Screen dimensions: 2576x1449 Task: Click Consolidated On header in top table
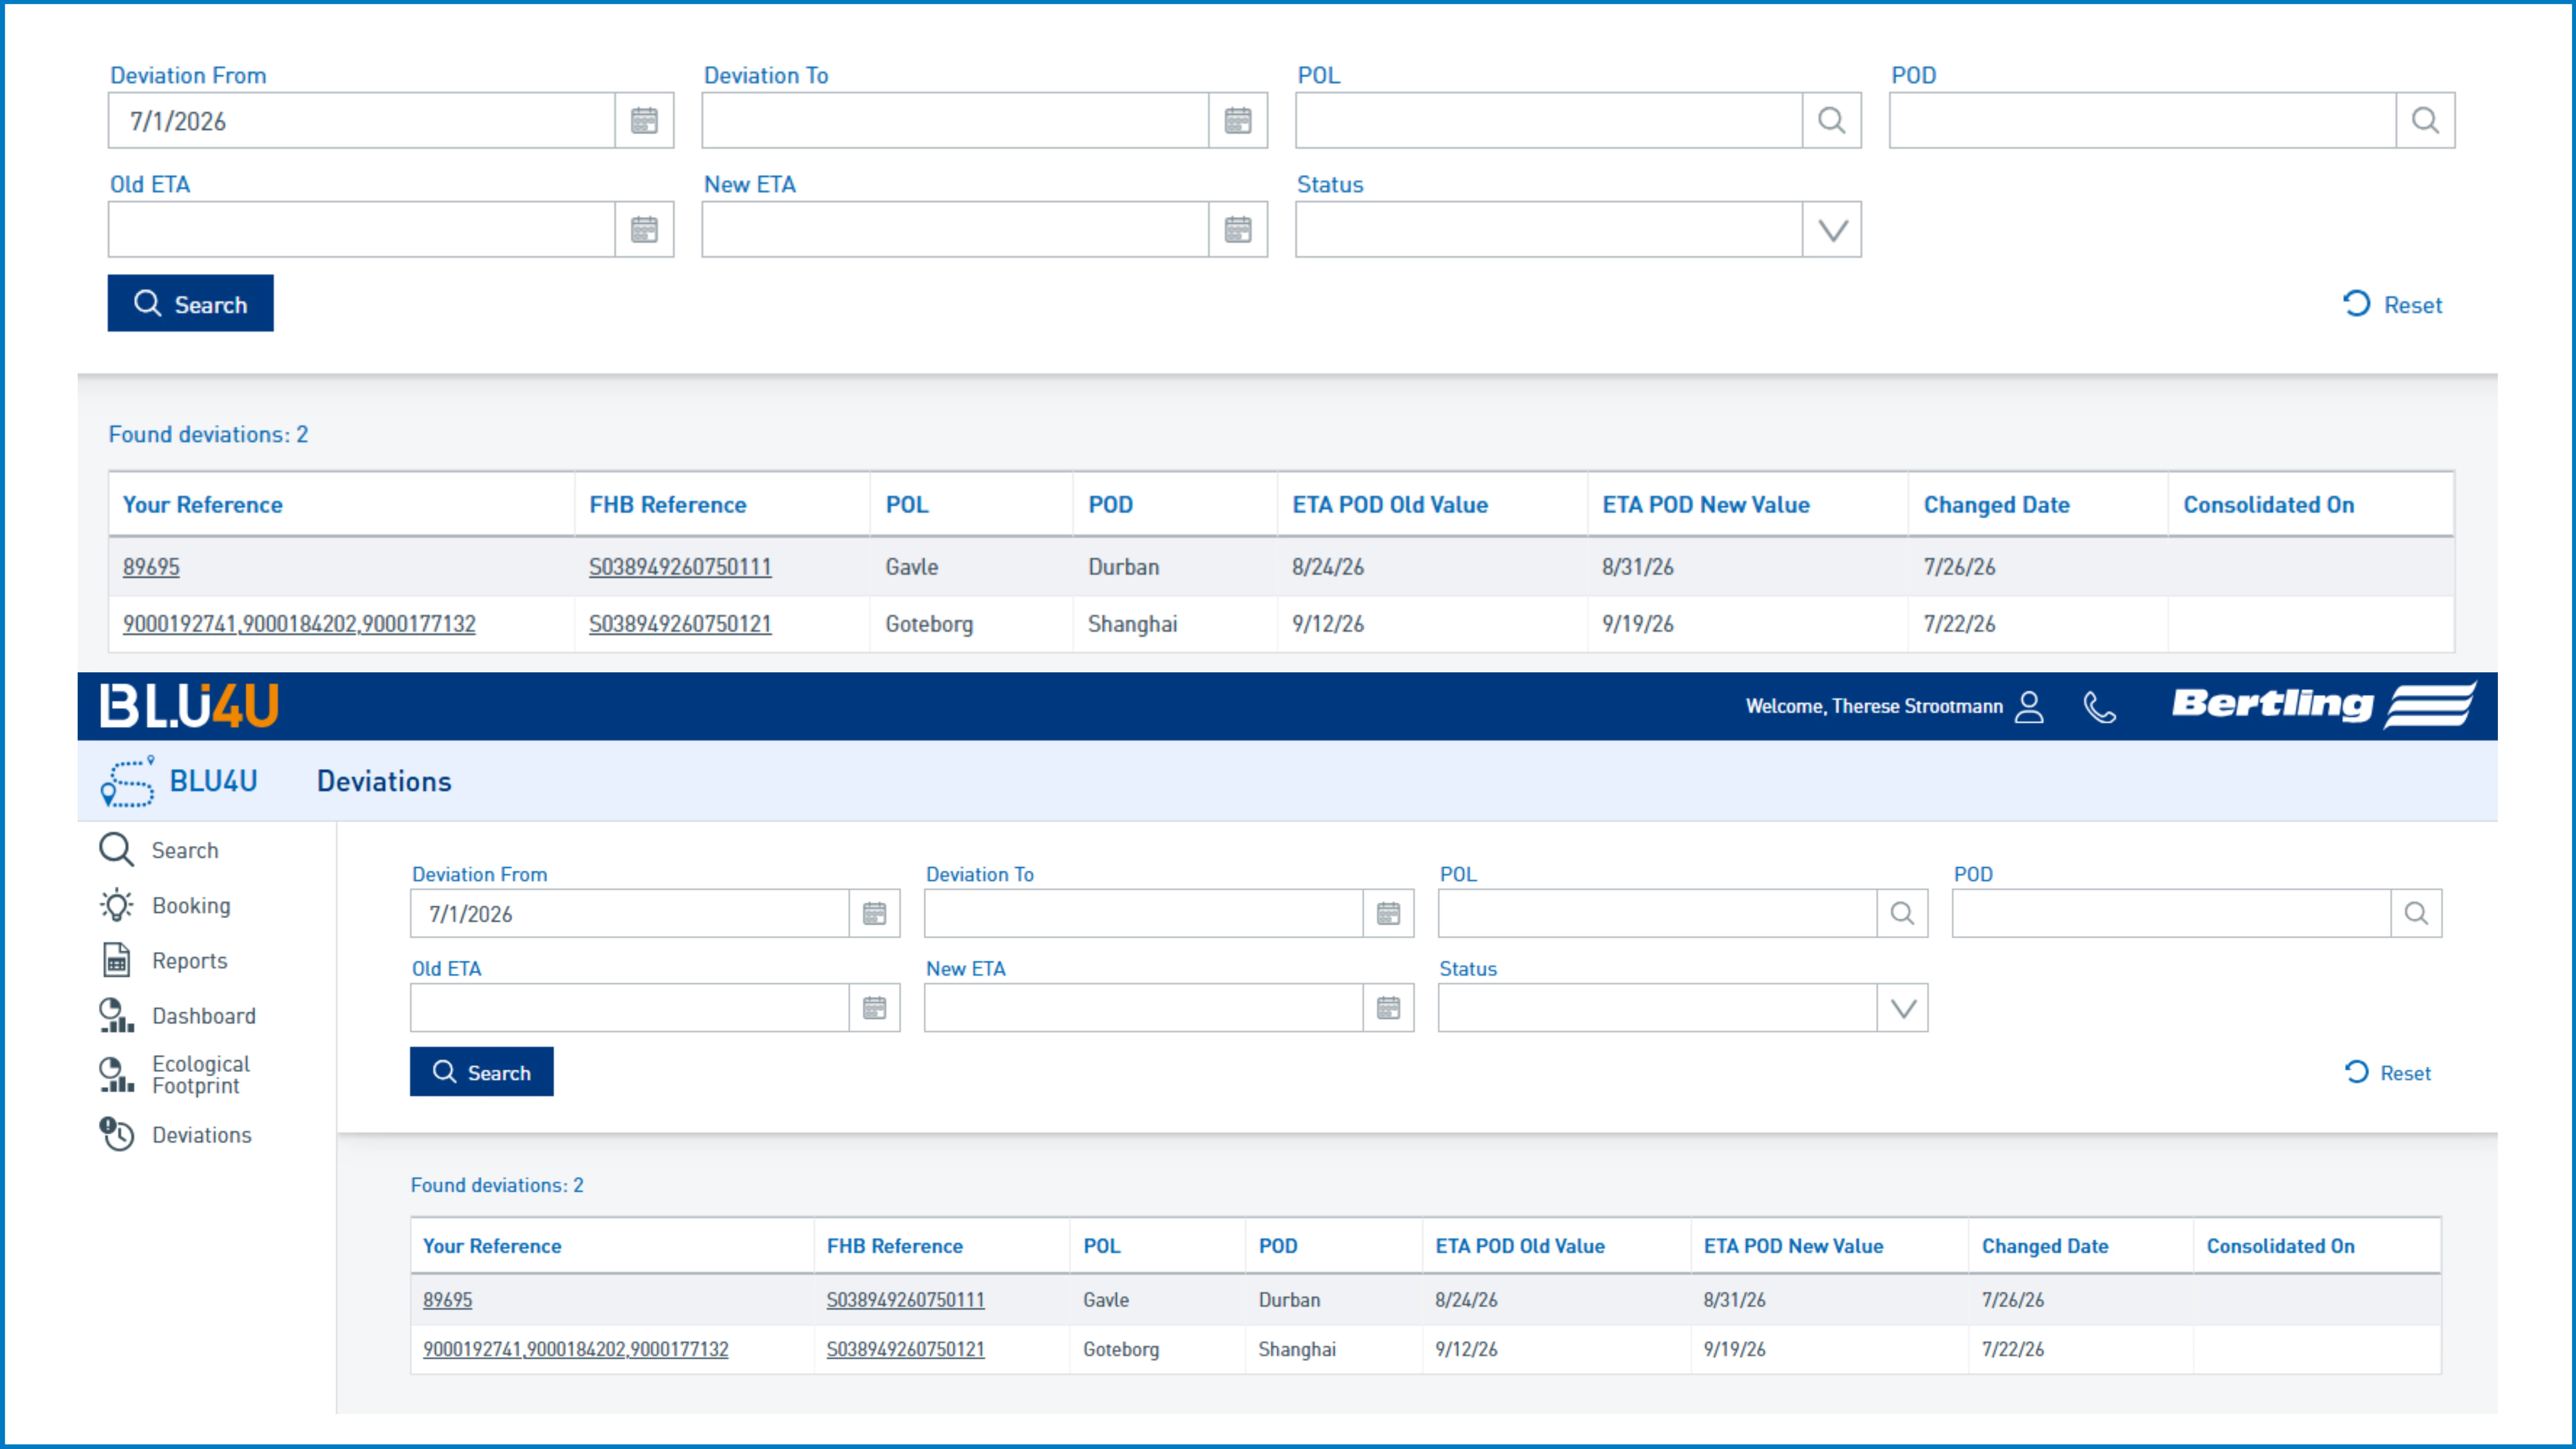(x=2268, y=505)
